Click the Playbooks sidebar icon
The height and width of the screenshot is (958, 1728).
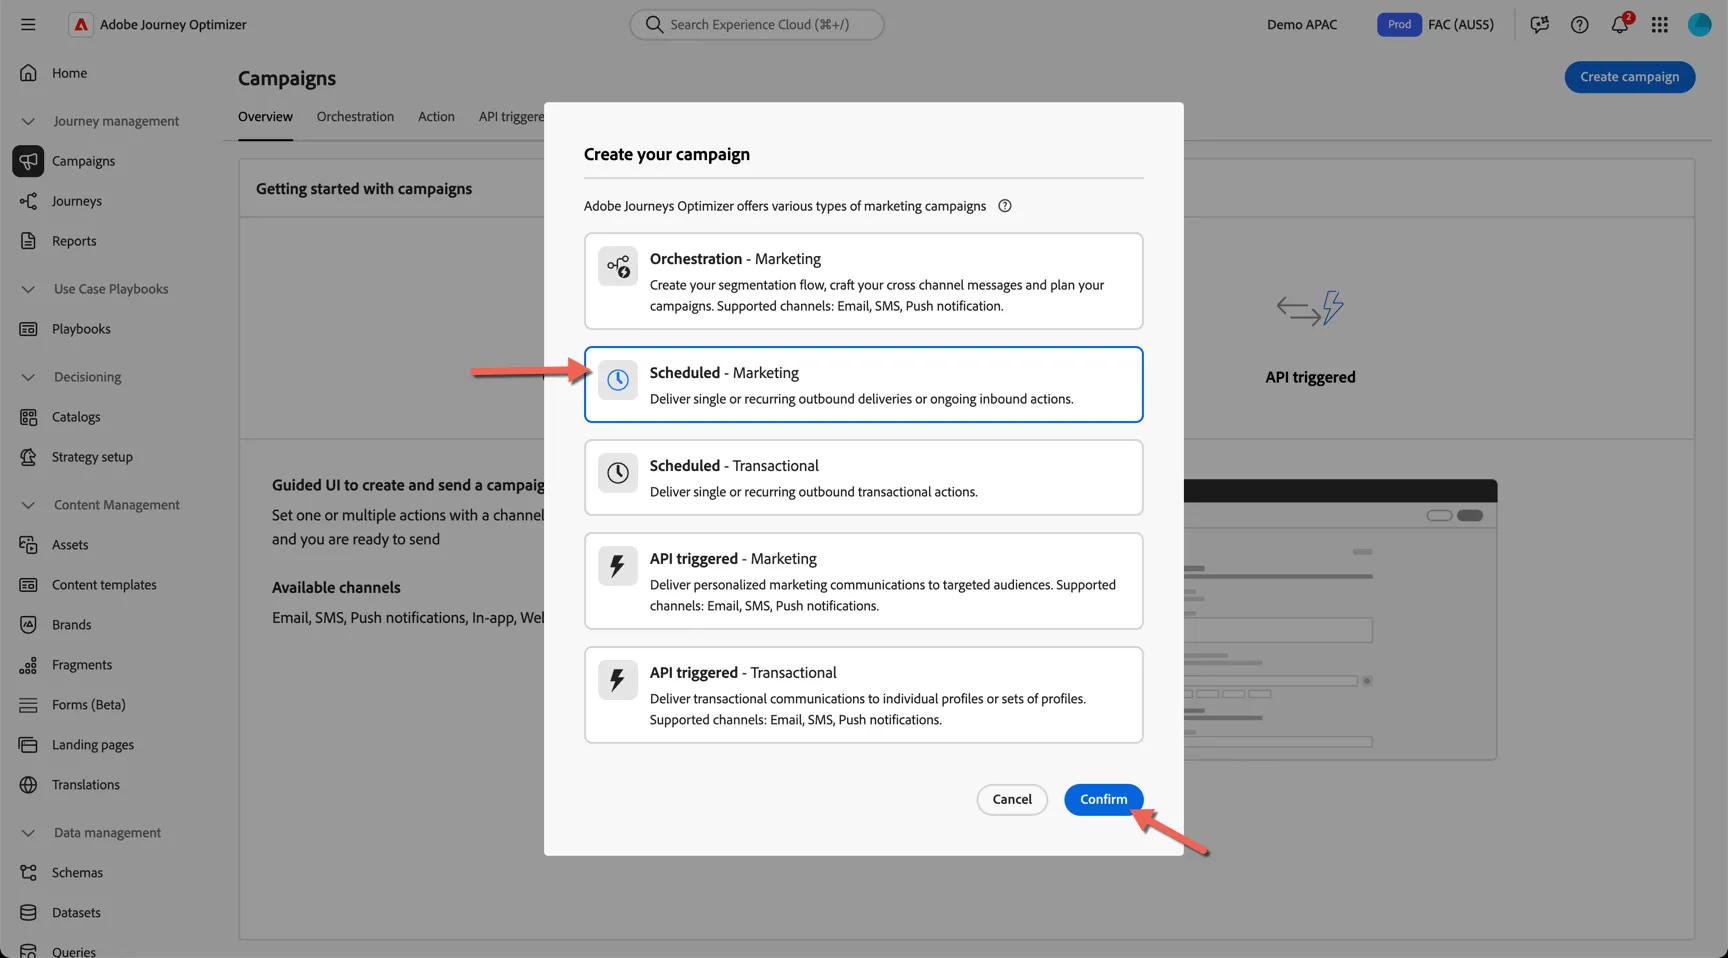point(28,329)
